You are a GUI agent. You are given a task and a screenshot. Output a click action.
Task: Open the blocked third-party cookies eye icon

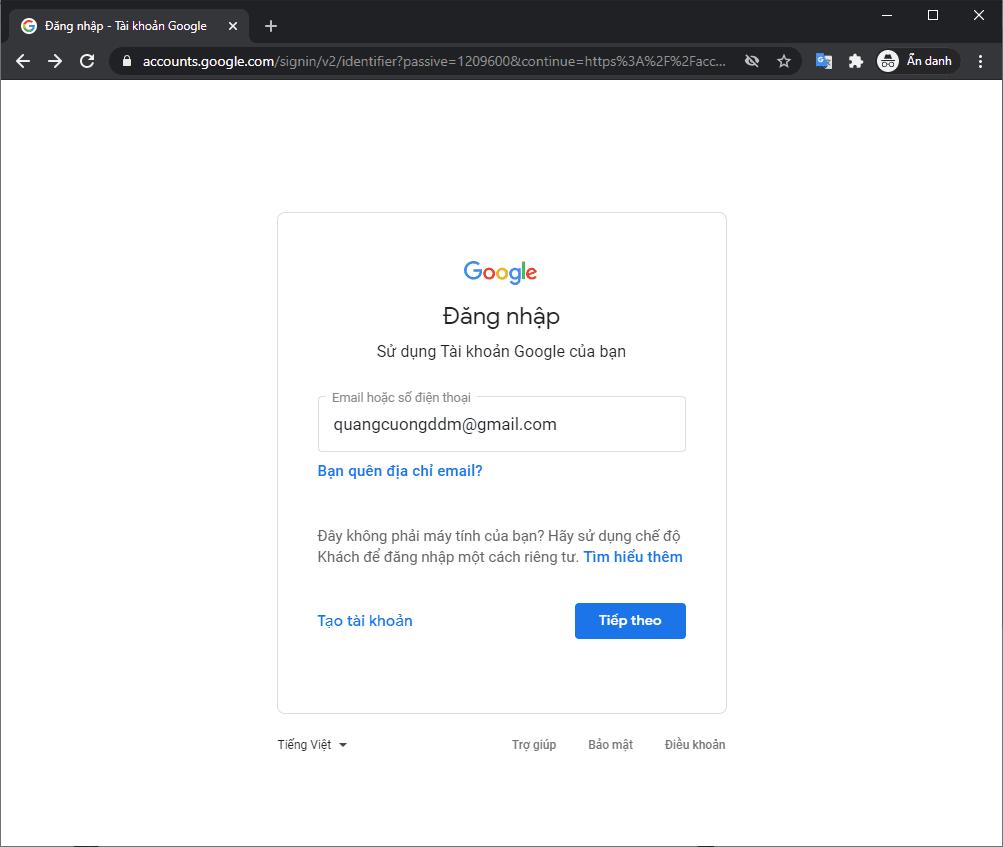coord(752,61)
